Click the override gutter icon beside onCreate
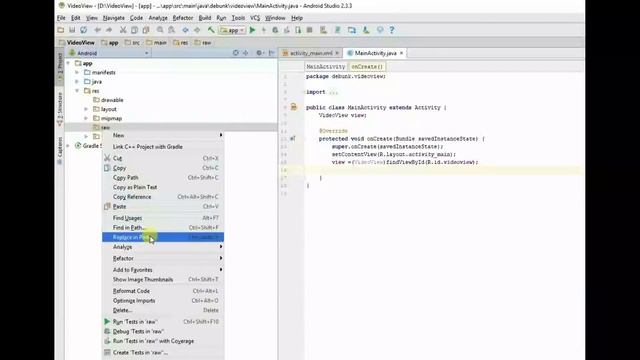 (293, 139)
